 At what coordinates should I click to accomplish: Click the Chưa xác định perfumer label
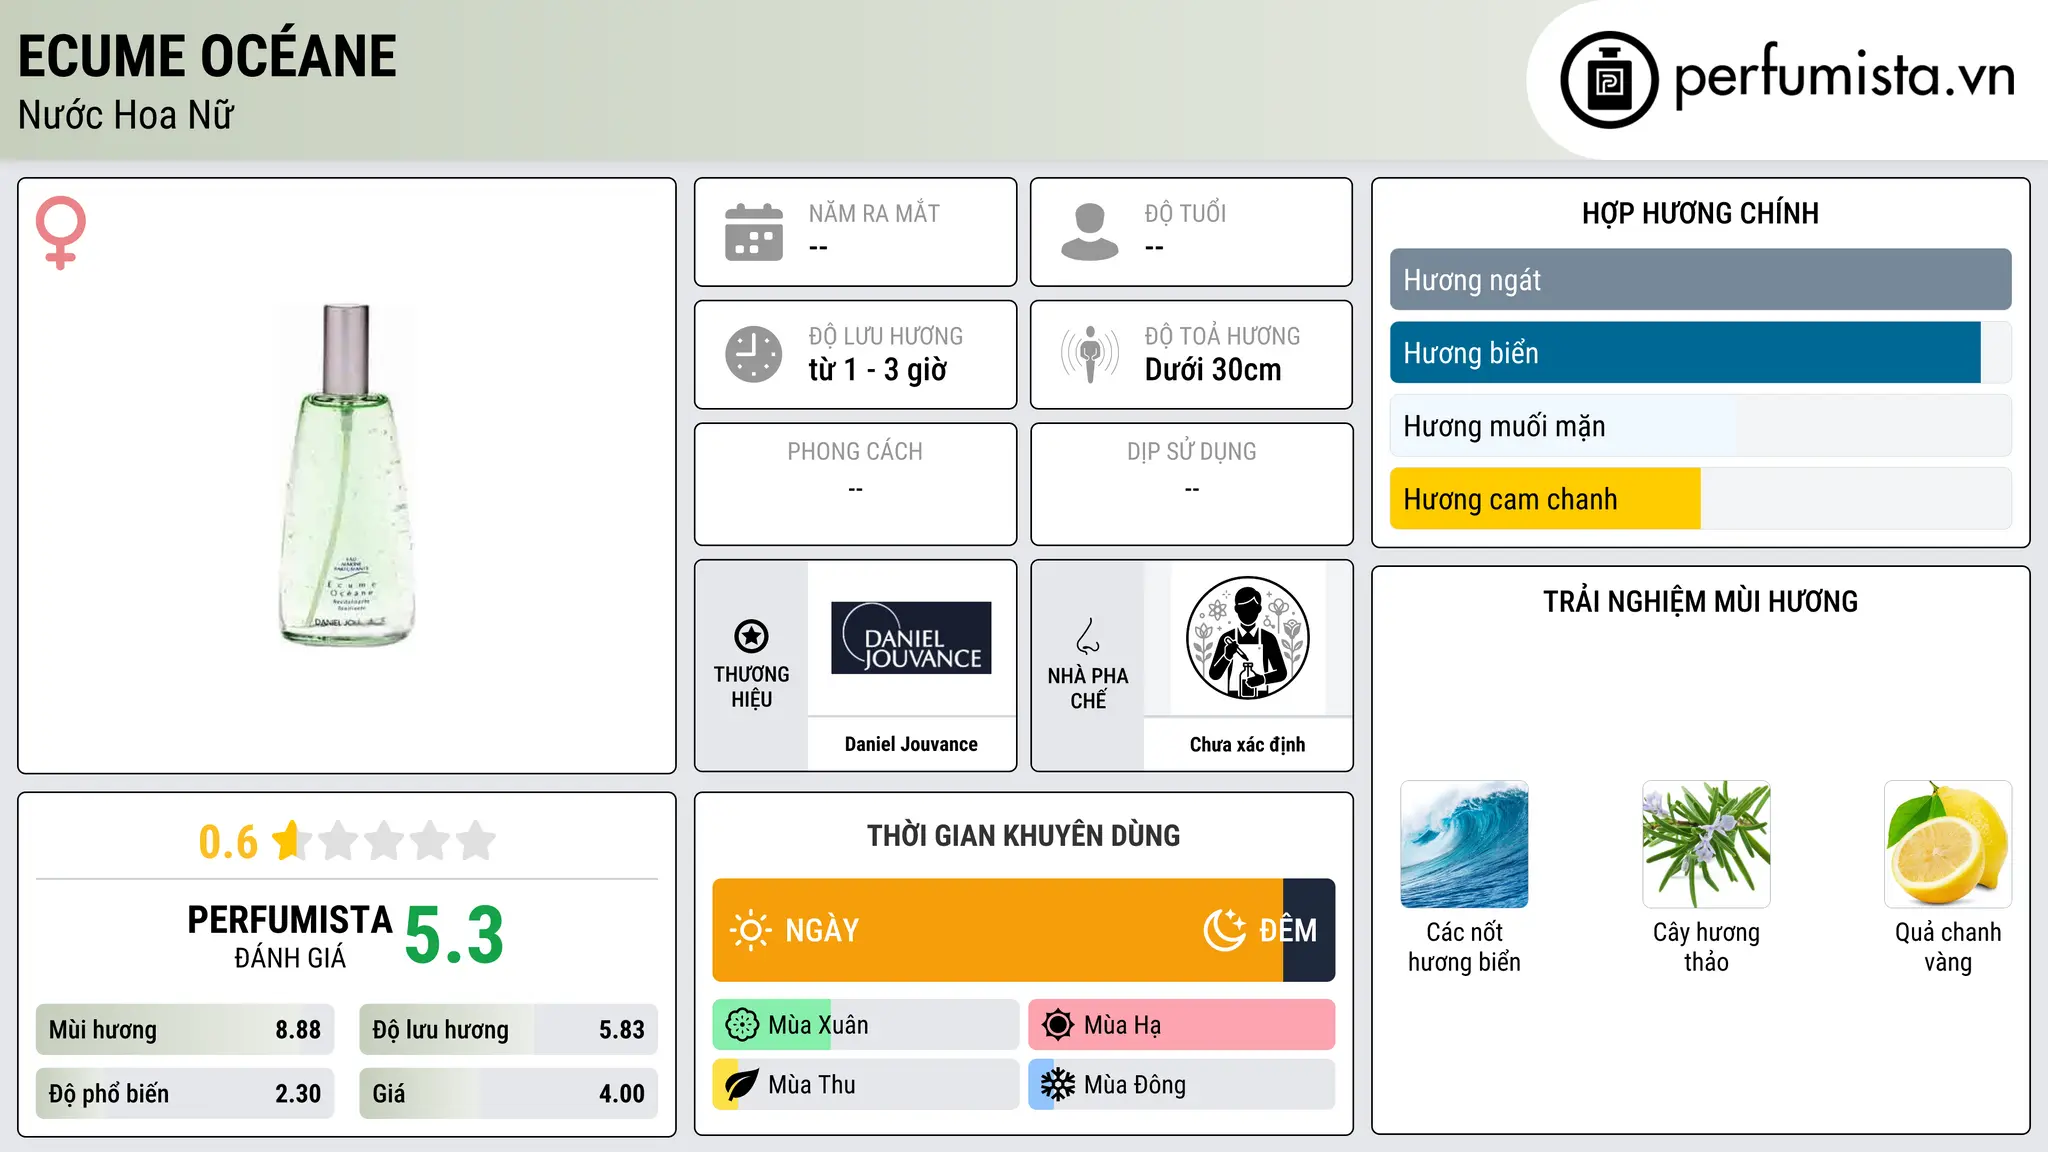[1247, 744]
